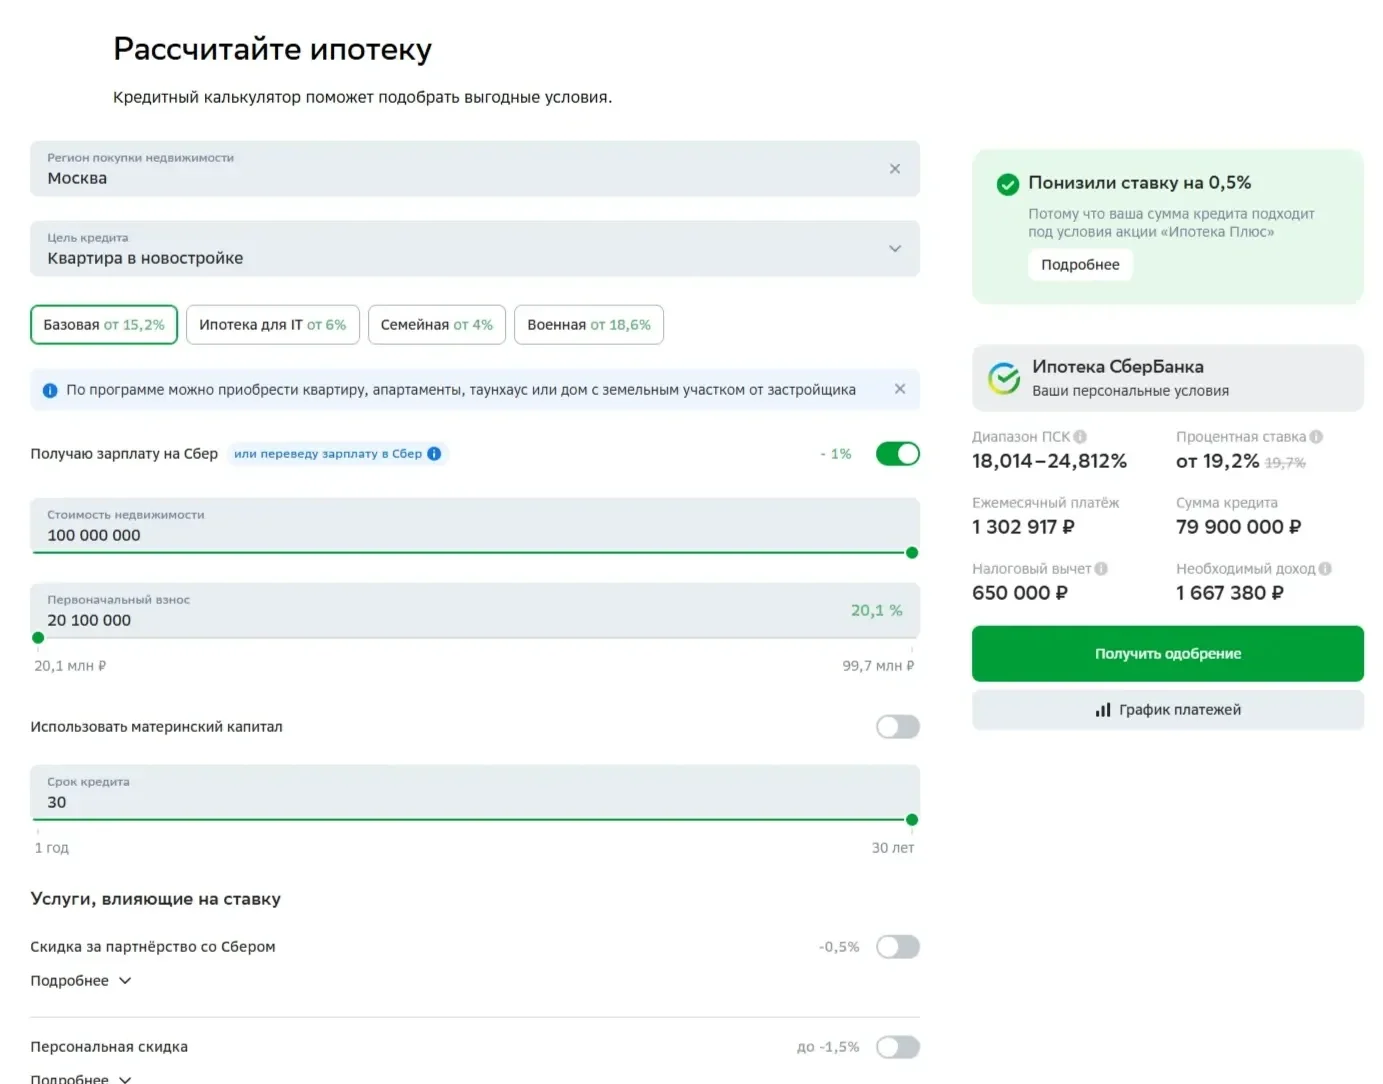Expand Подробнее under Скидка за партнёрство

click(x=81, y=981)
